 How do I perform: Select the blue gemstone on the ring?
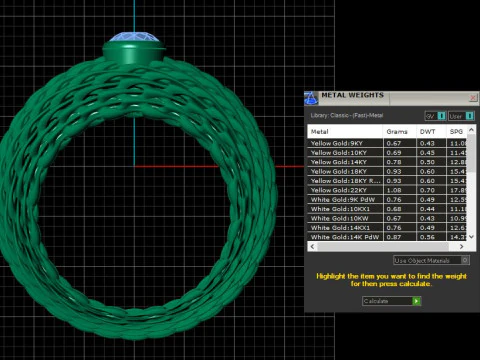coord(134,37)
